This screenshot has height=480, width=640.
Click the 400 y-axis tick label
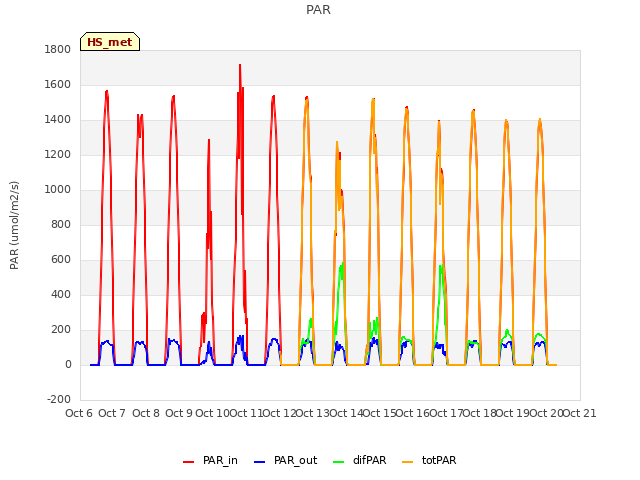click(61, 294)
